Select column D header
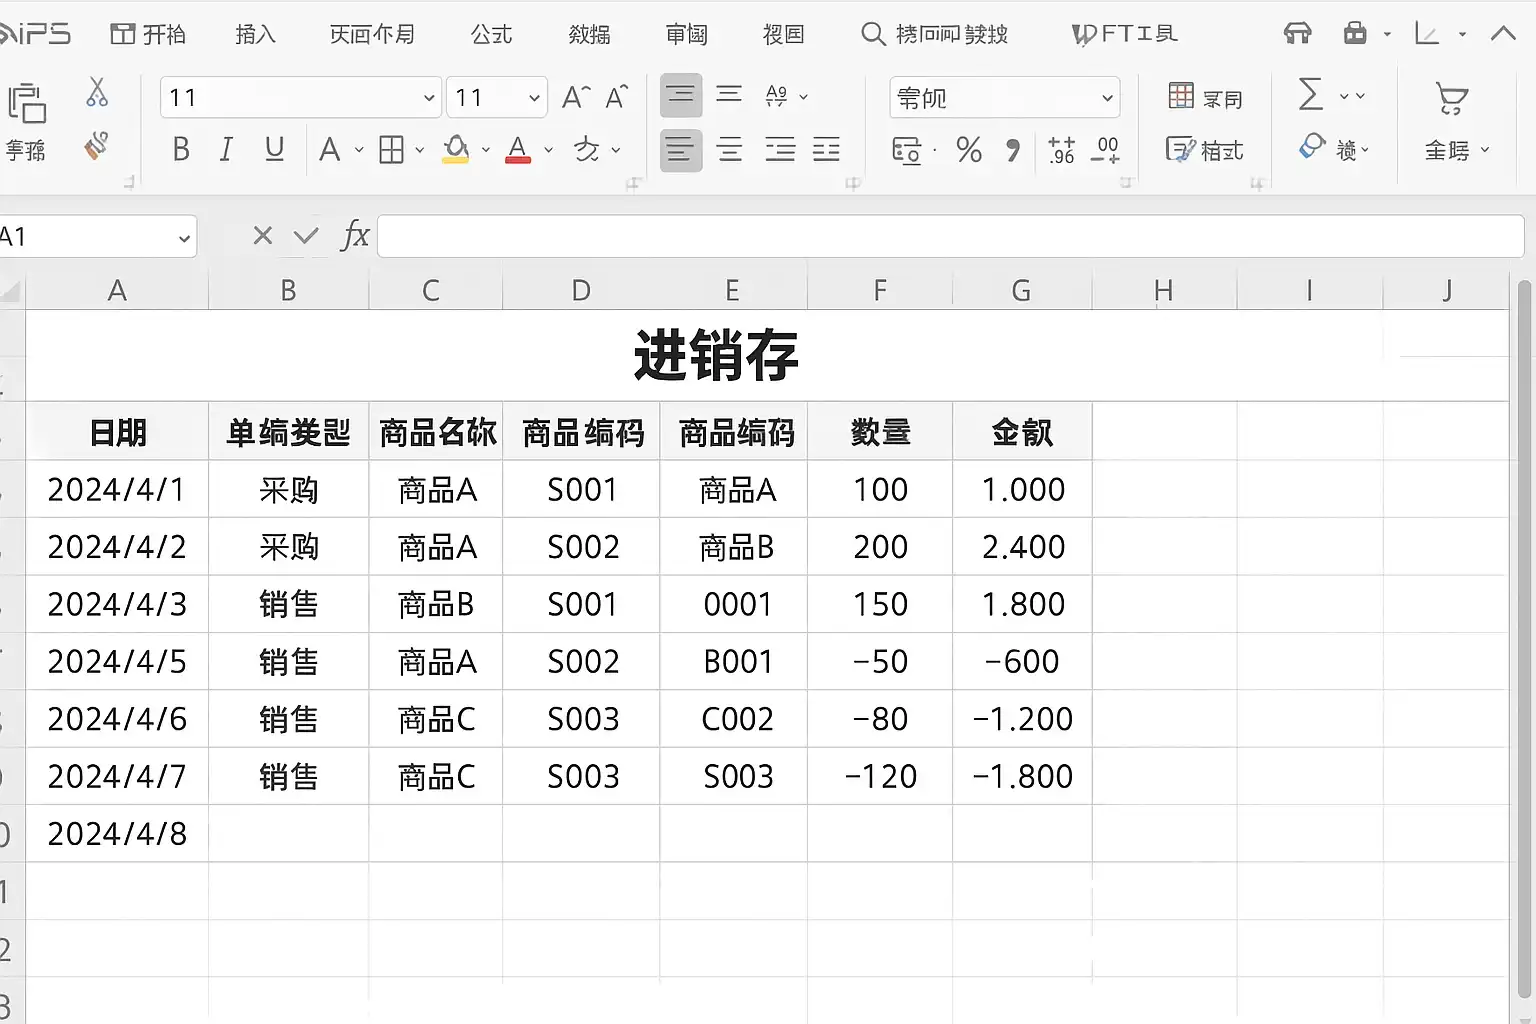The width and height of the screenshot is (1536, 1024). [x=581, y=290]
